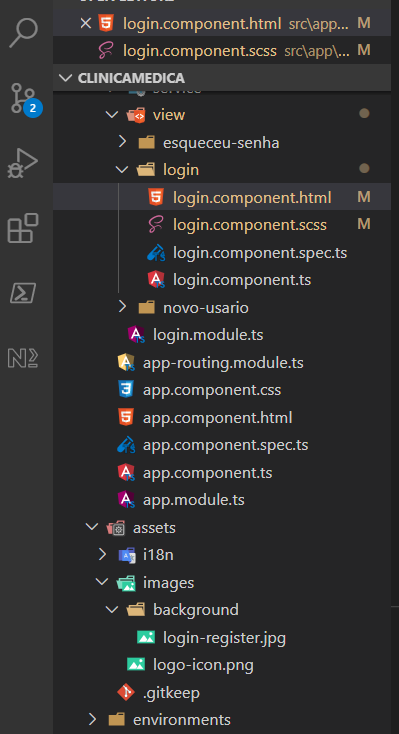Select the login-register.jpg image file icon
399x734 pixels.
click(146, 637)
